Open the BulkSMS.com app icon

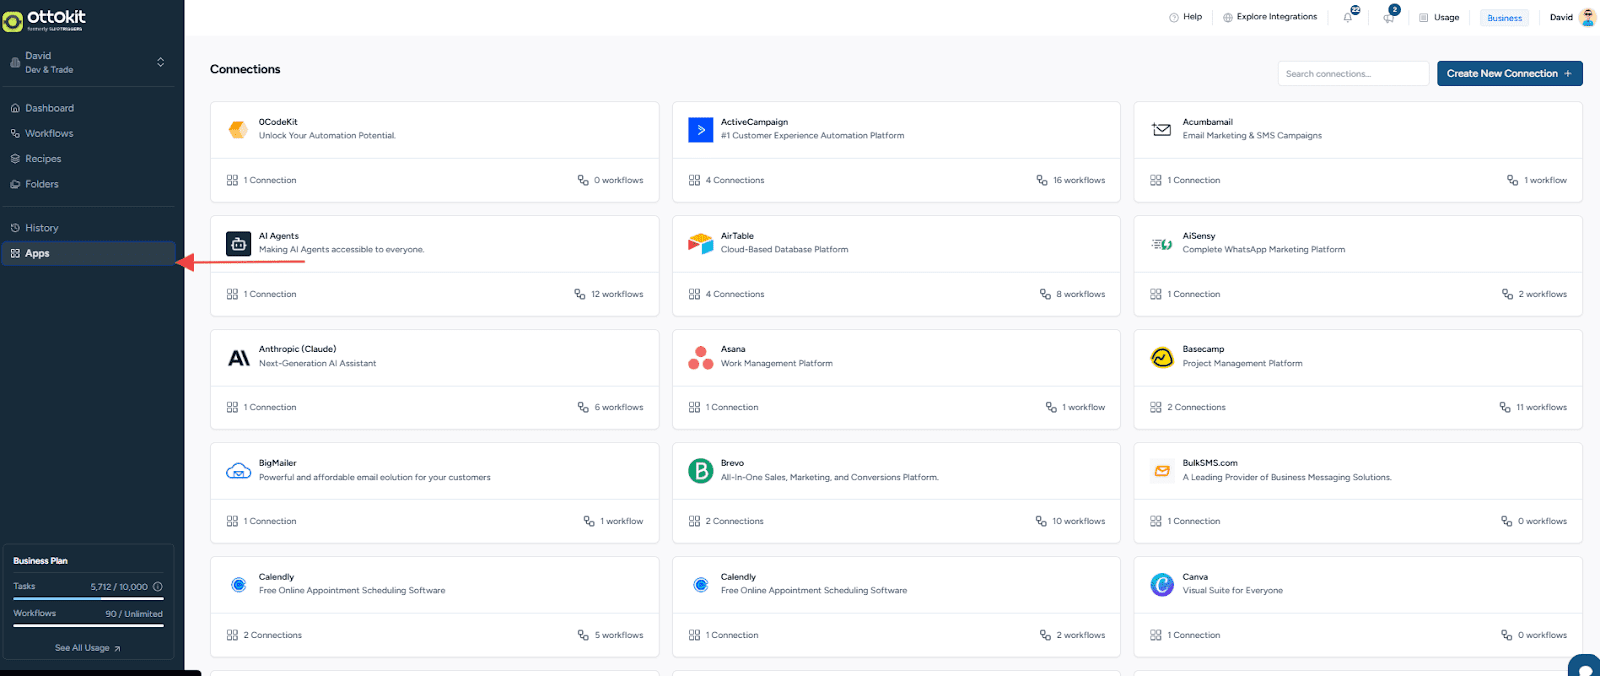pos(1161,471)
